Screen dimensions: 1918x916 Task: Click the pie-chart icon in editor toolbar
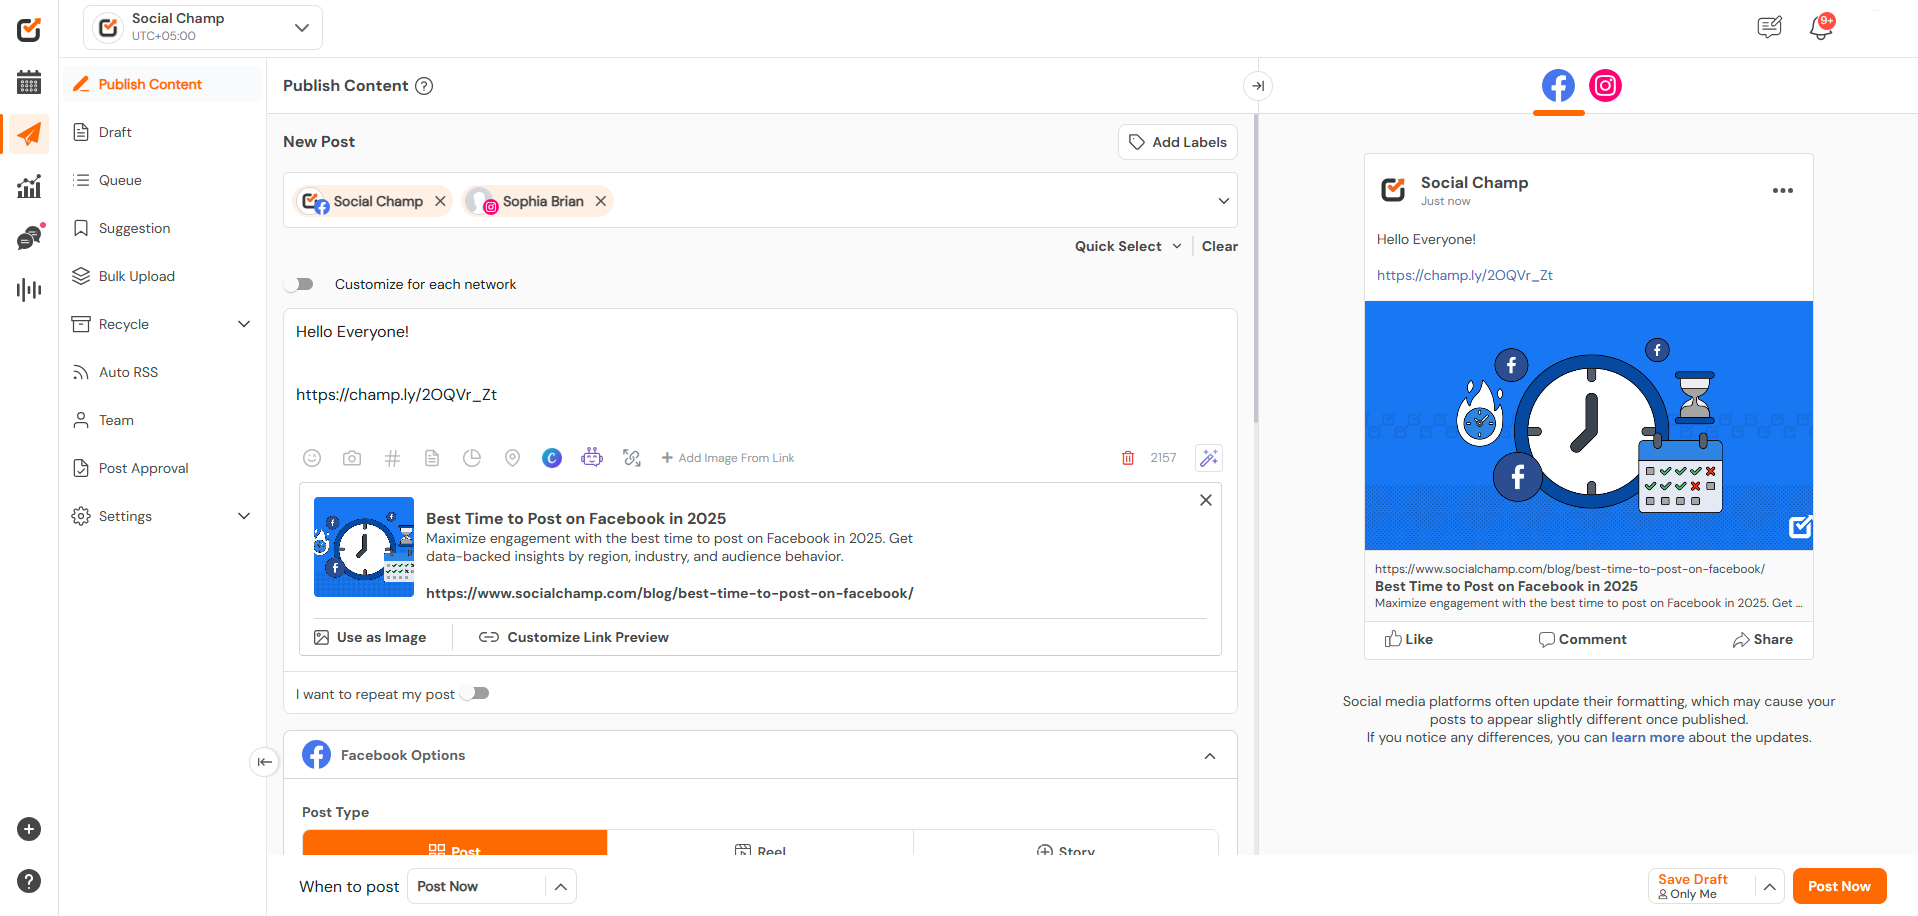[472, 458]
